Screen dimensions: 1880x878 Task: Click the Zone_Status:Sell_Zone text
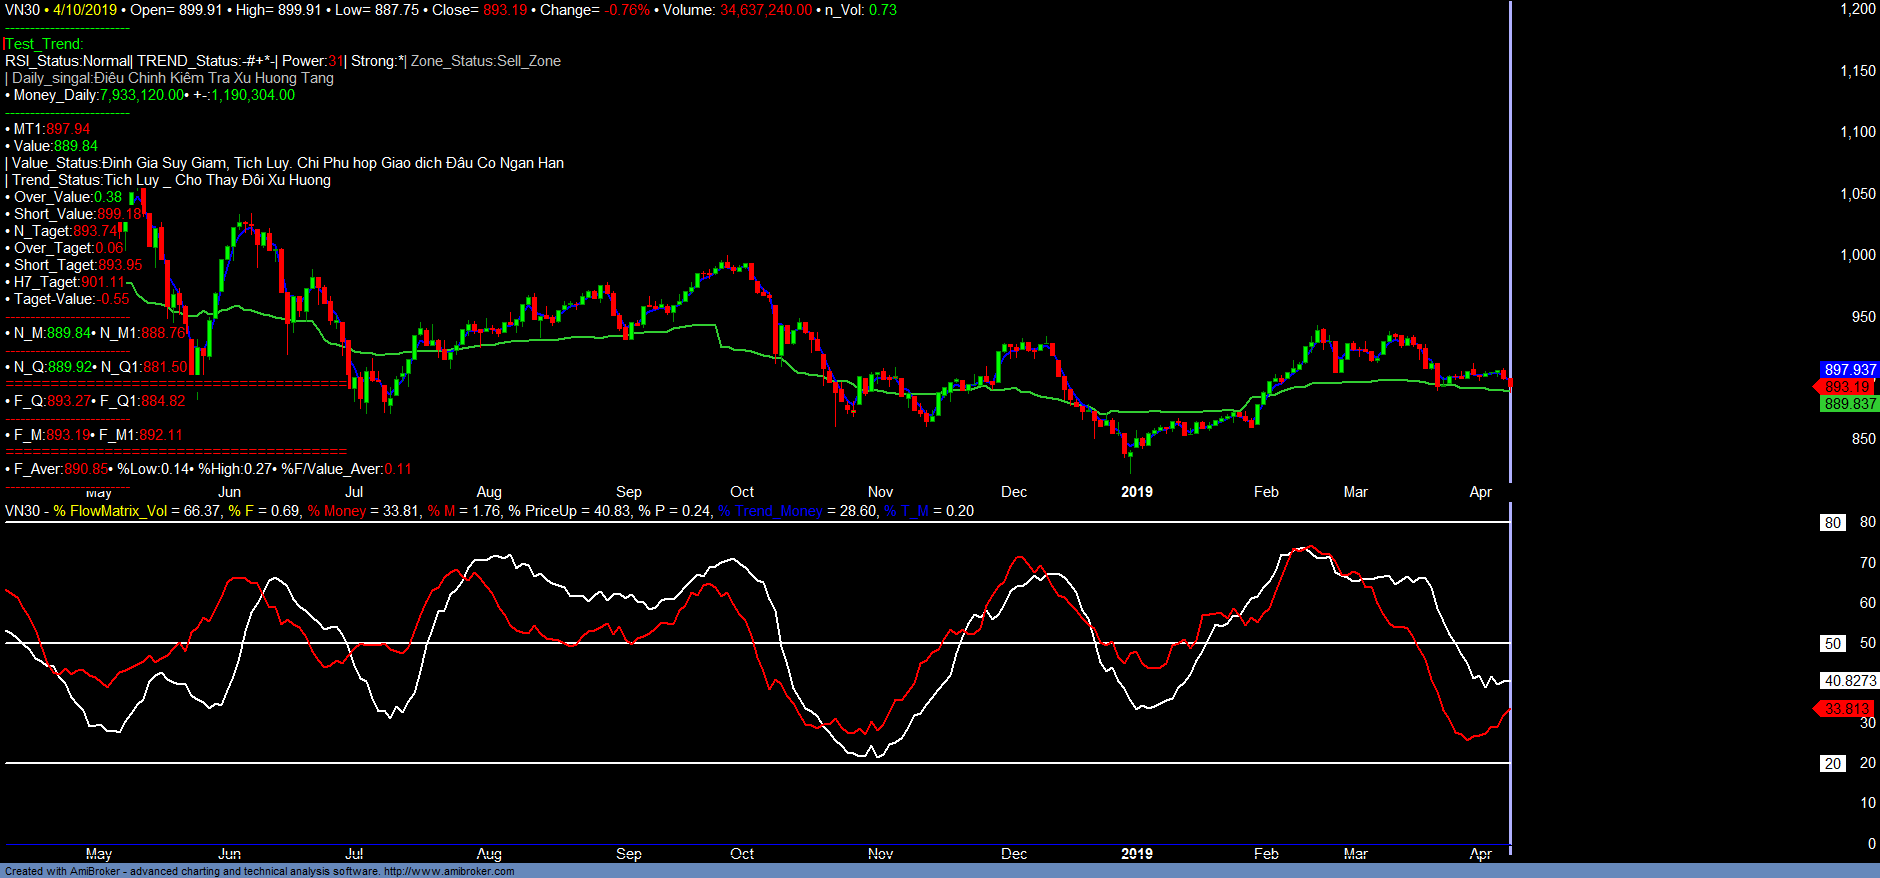click(486, 61)
